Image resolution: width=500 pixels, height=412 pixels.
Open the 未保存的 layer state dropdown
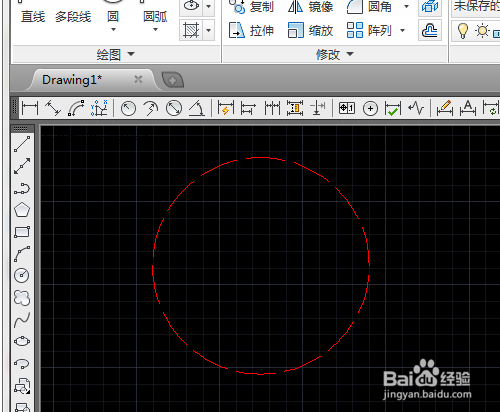coord(476,7)
